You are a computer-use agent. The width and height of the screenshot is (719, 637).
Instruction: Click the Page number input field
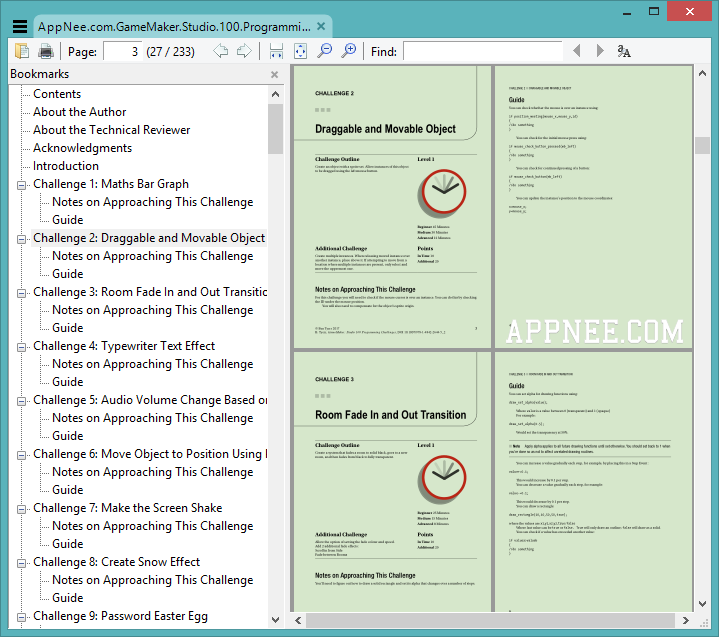click(122, 51)
